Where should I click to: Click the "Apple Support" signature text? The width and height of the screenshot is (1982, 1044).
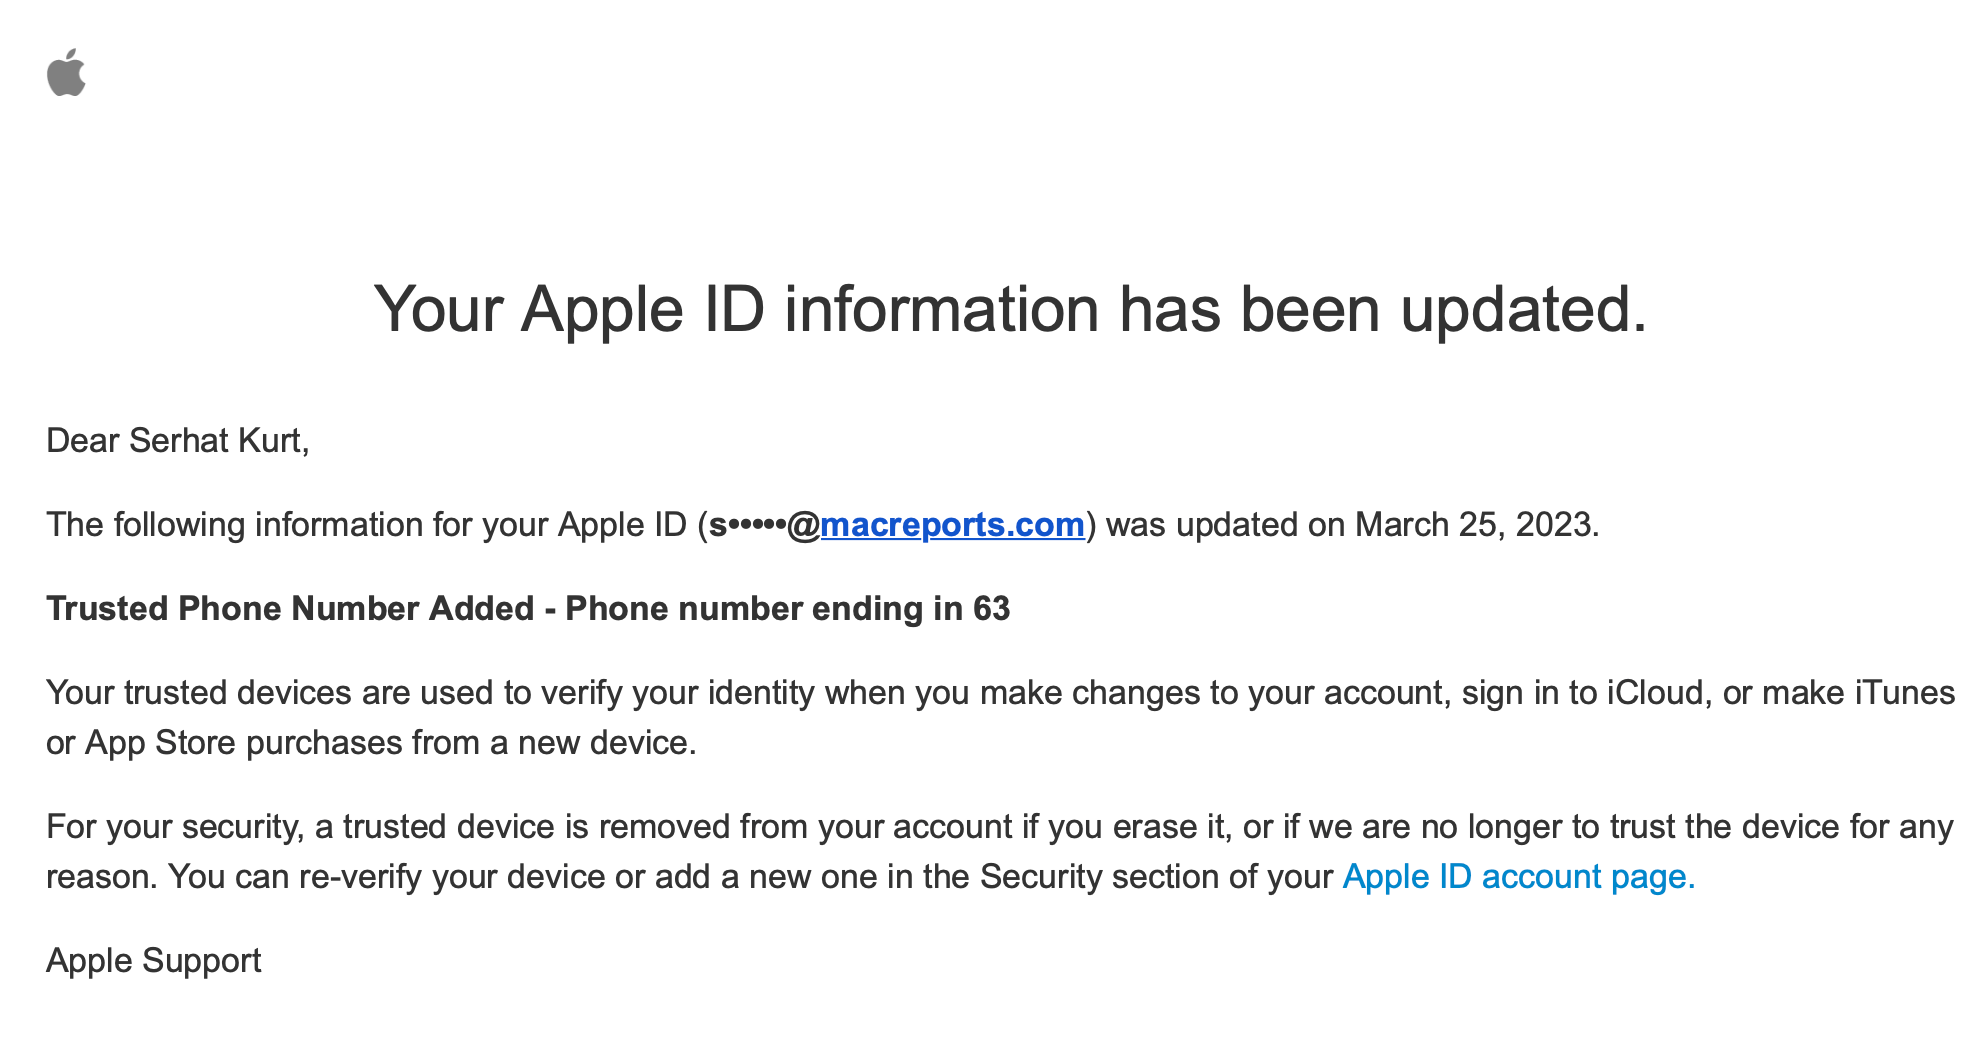(154, 961)
